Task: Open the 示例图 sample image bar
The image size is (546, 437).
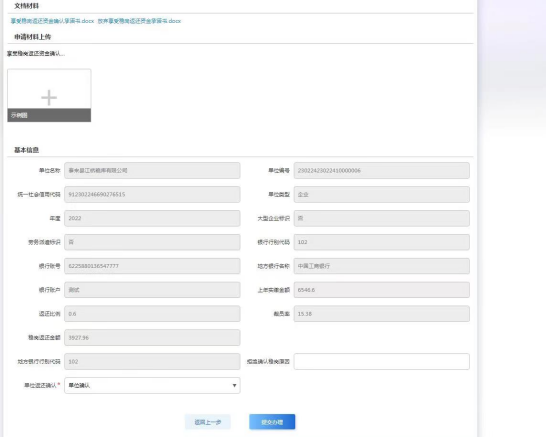Action: point(49,115)
